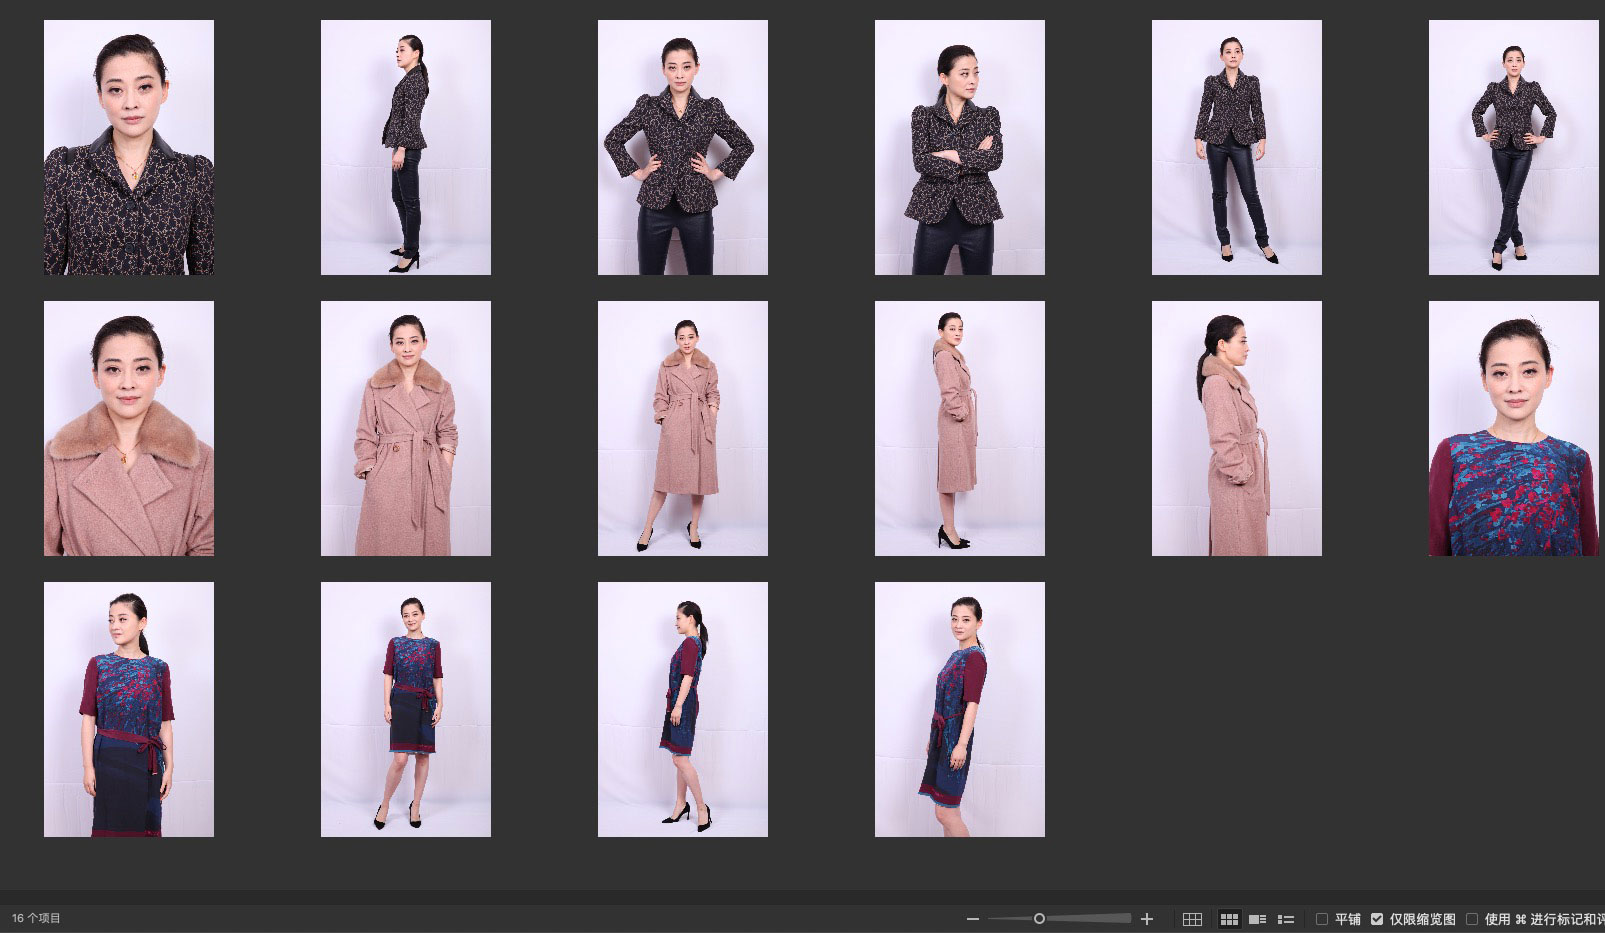
Task: Select the full-body front view pink coat photo
Action: tap(682, 428)
